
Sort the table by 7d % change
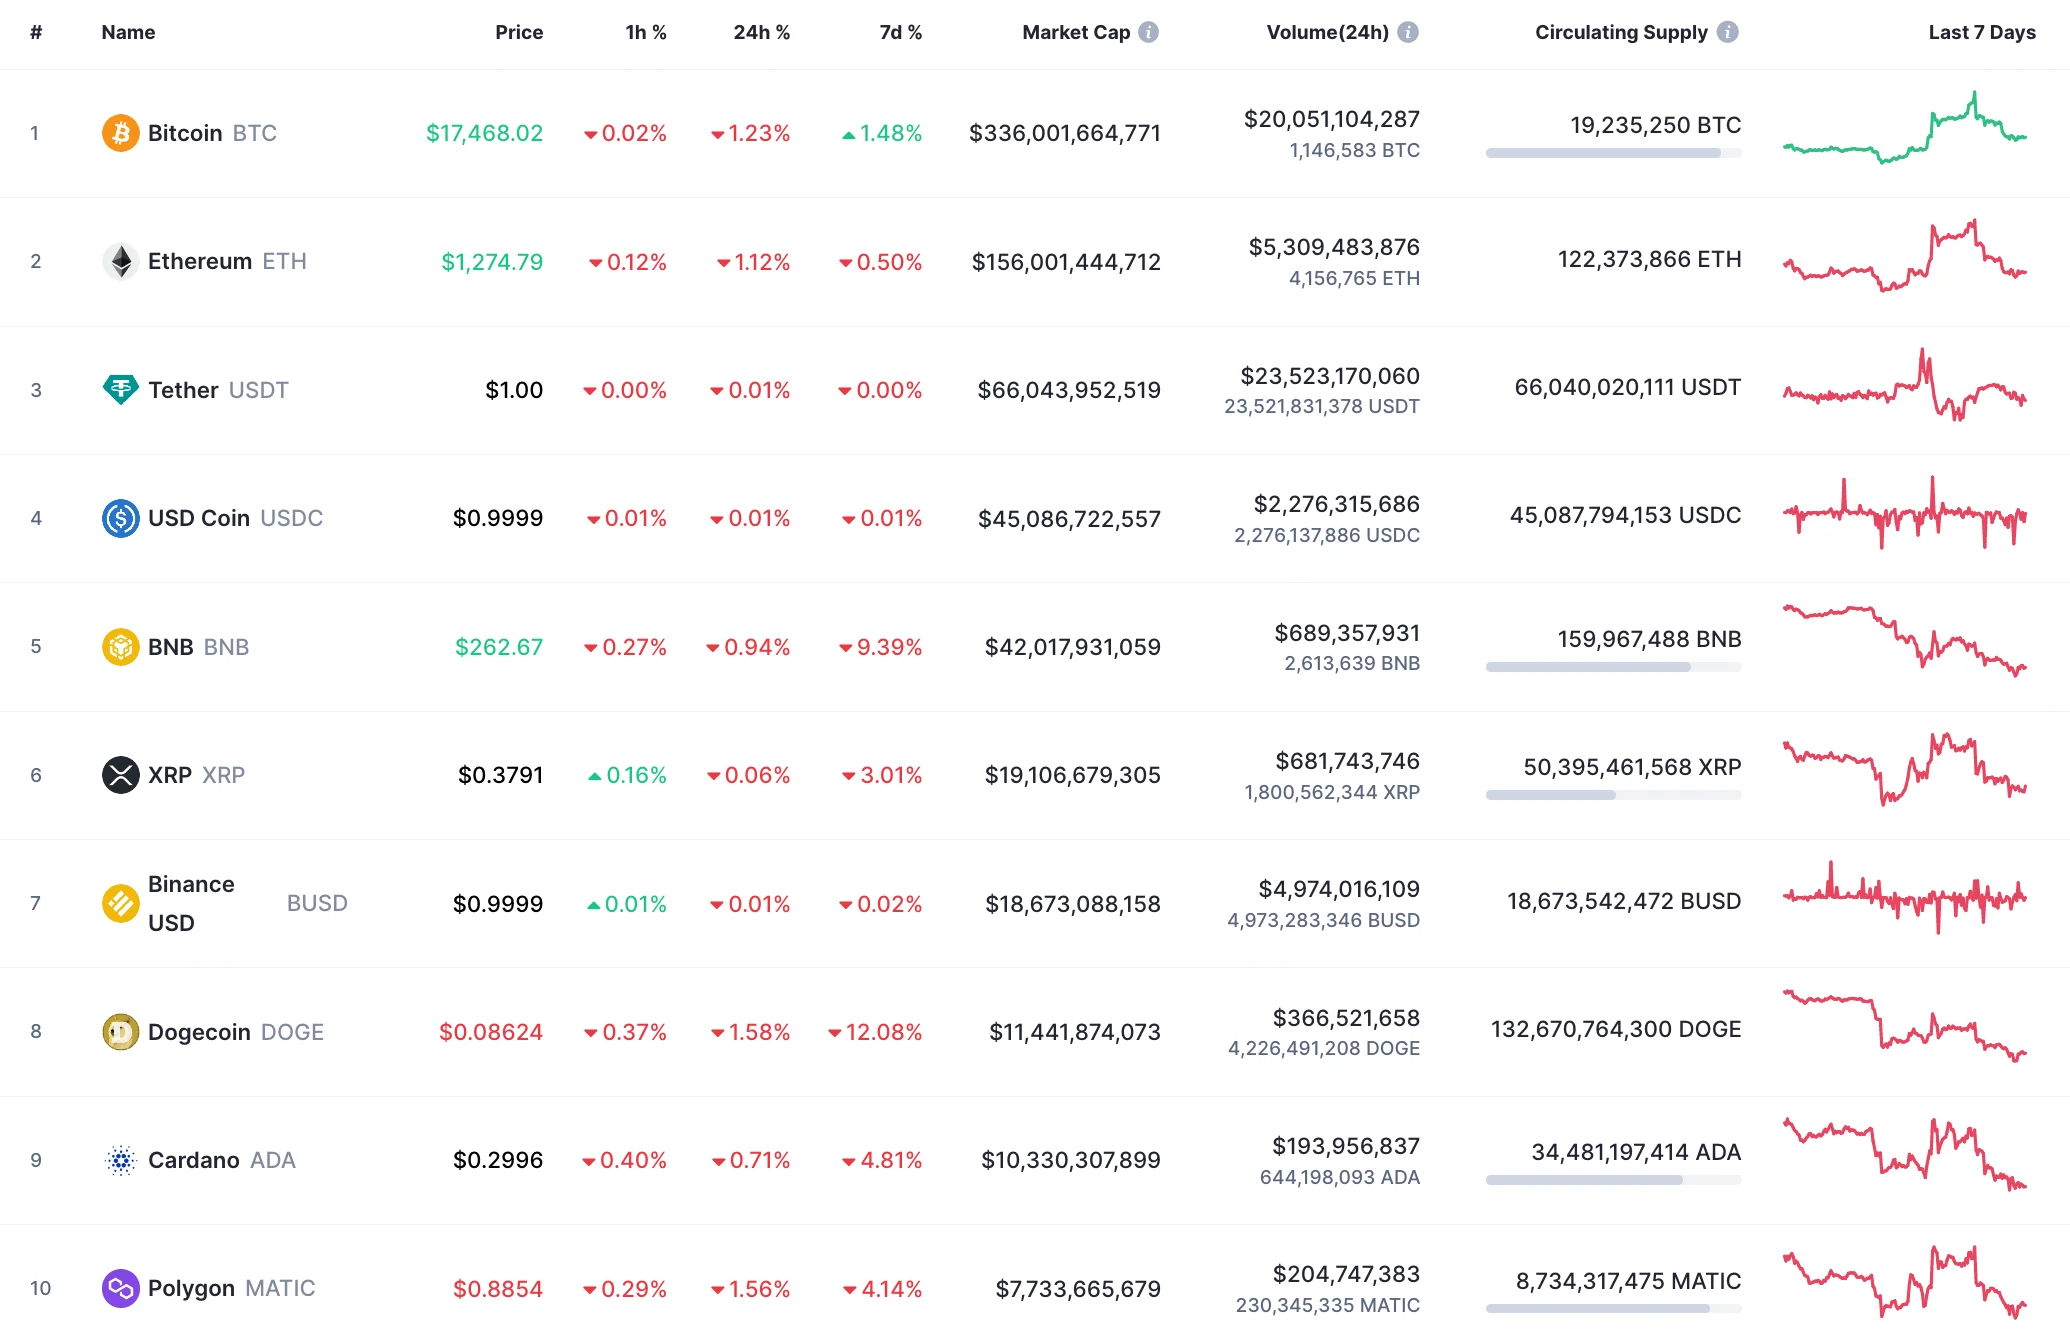898,31
